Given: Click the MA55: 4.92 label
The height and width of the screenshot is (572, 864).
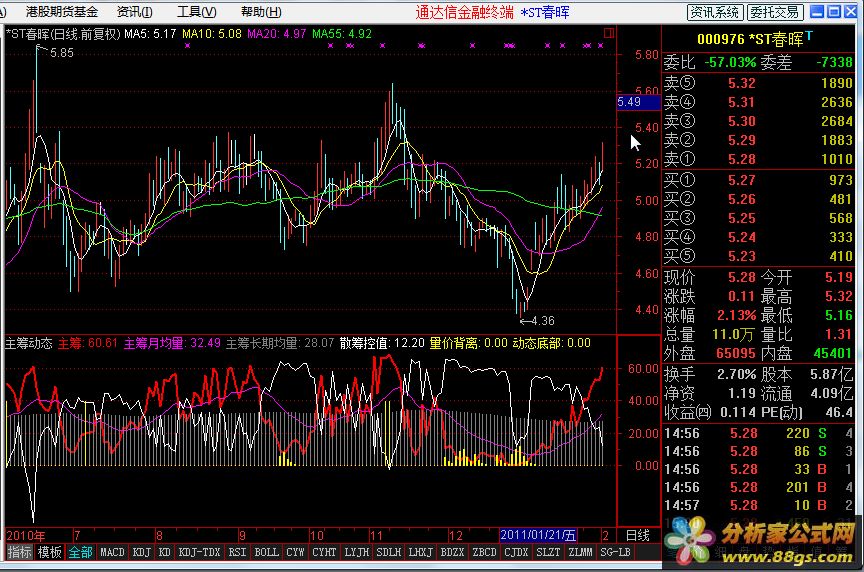Looking at the screenshot, I should 342,34.
